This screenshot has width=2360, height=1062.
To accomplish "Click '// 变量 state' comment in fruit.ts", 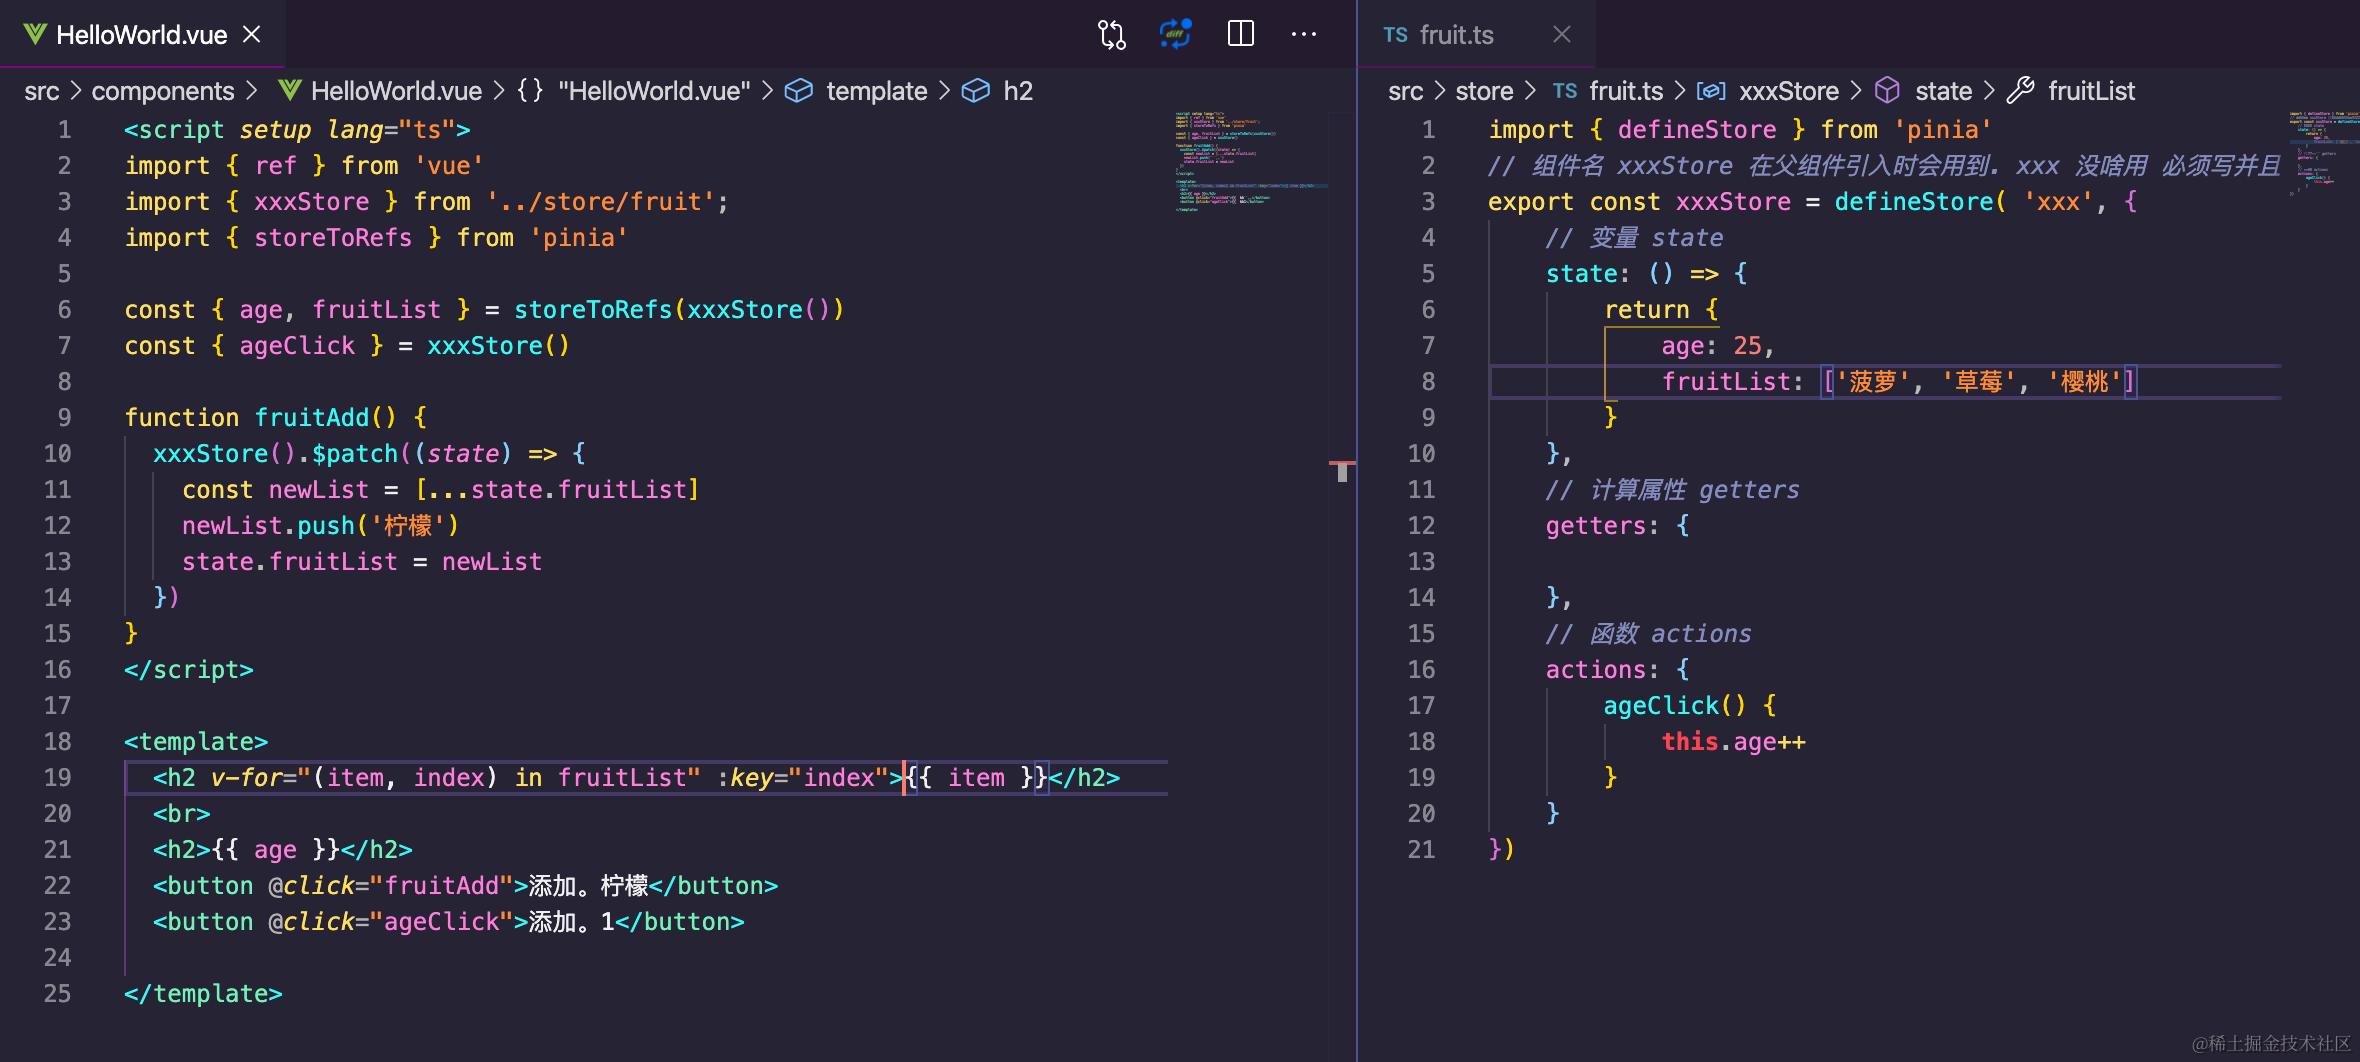I will coord(1634,237).
